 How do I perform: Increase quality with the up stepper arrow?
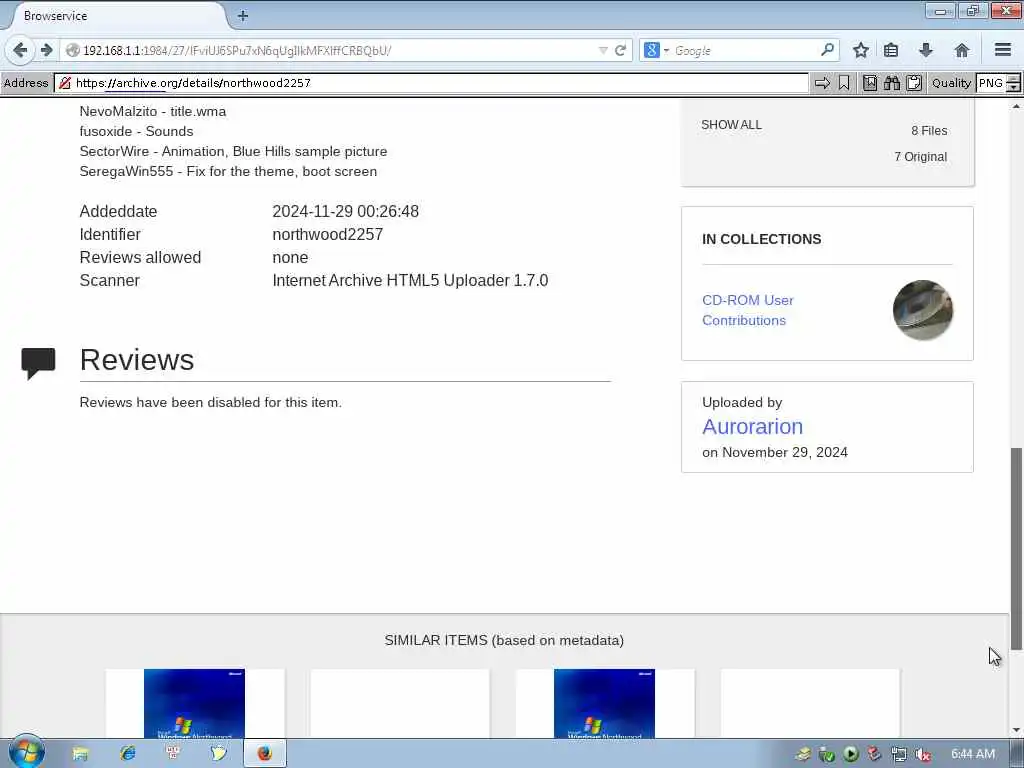click(x=1014, y=78)
